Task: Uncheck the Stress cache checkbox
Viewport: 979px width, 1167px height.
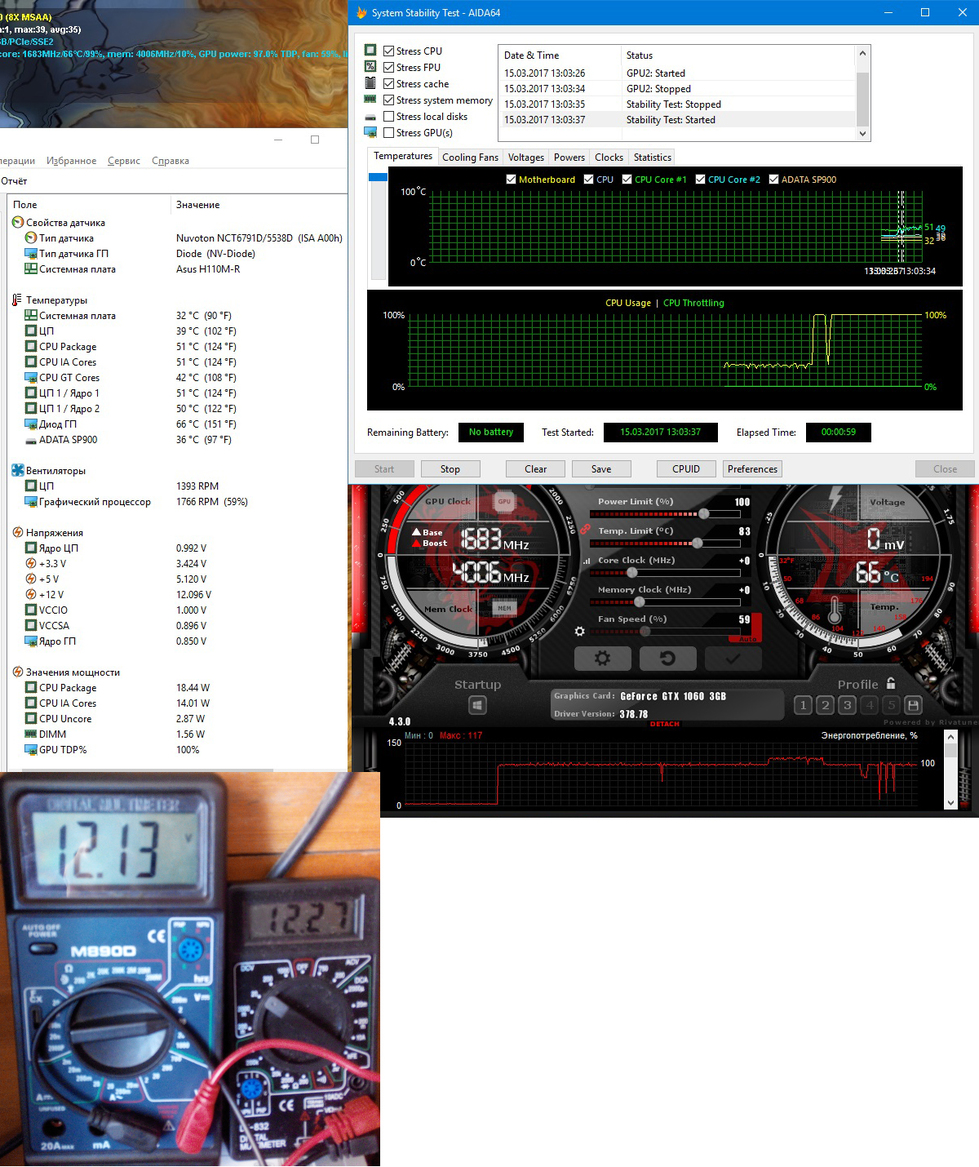Action: point(389,84)
